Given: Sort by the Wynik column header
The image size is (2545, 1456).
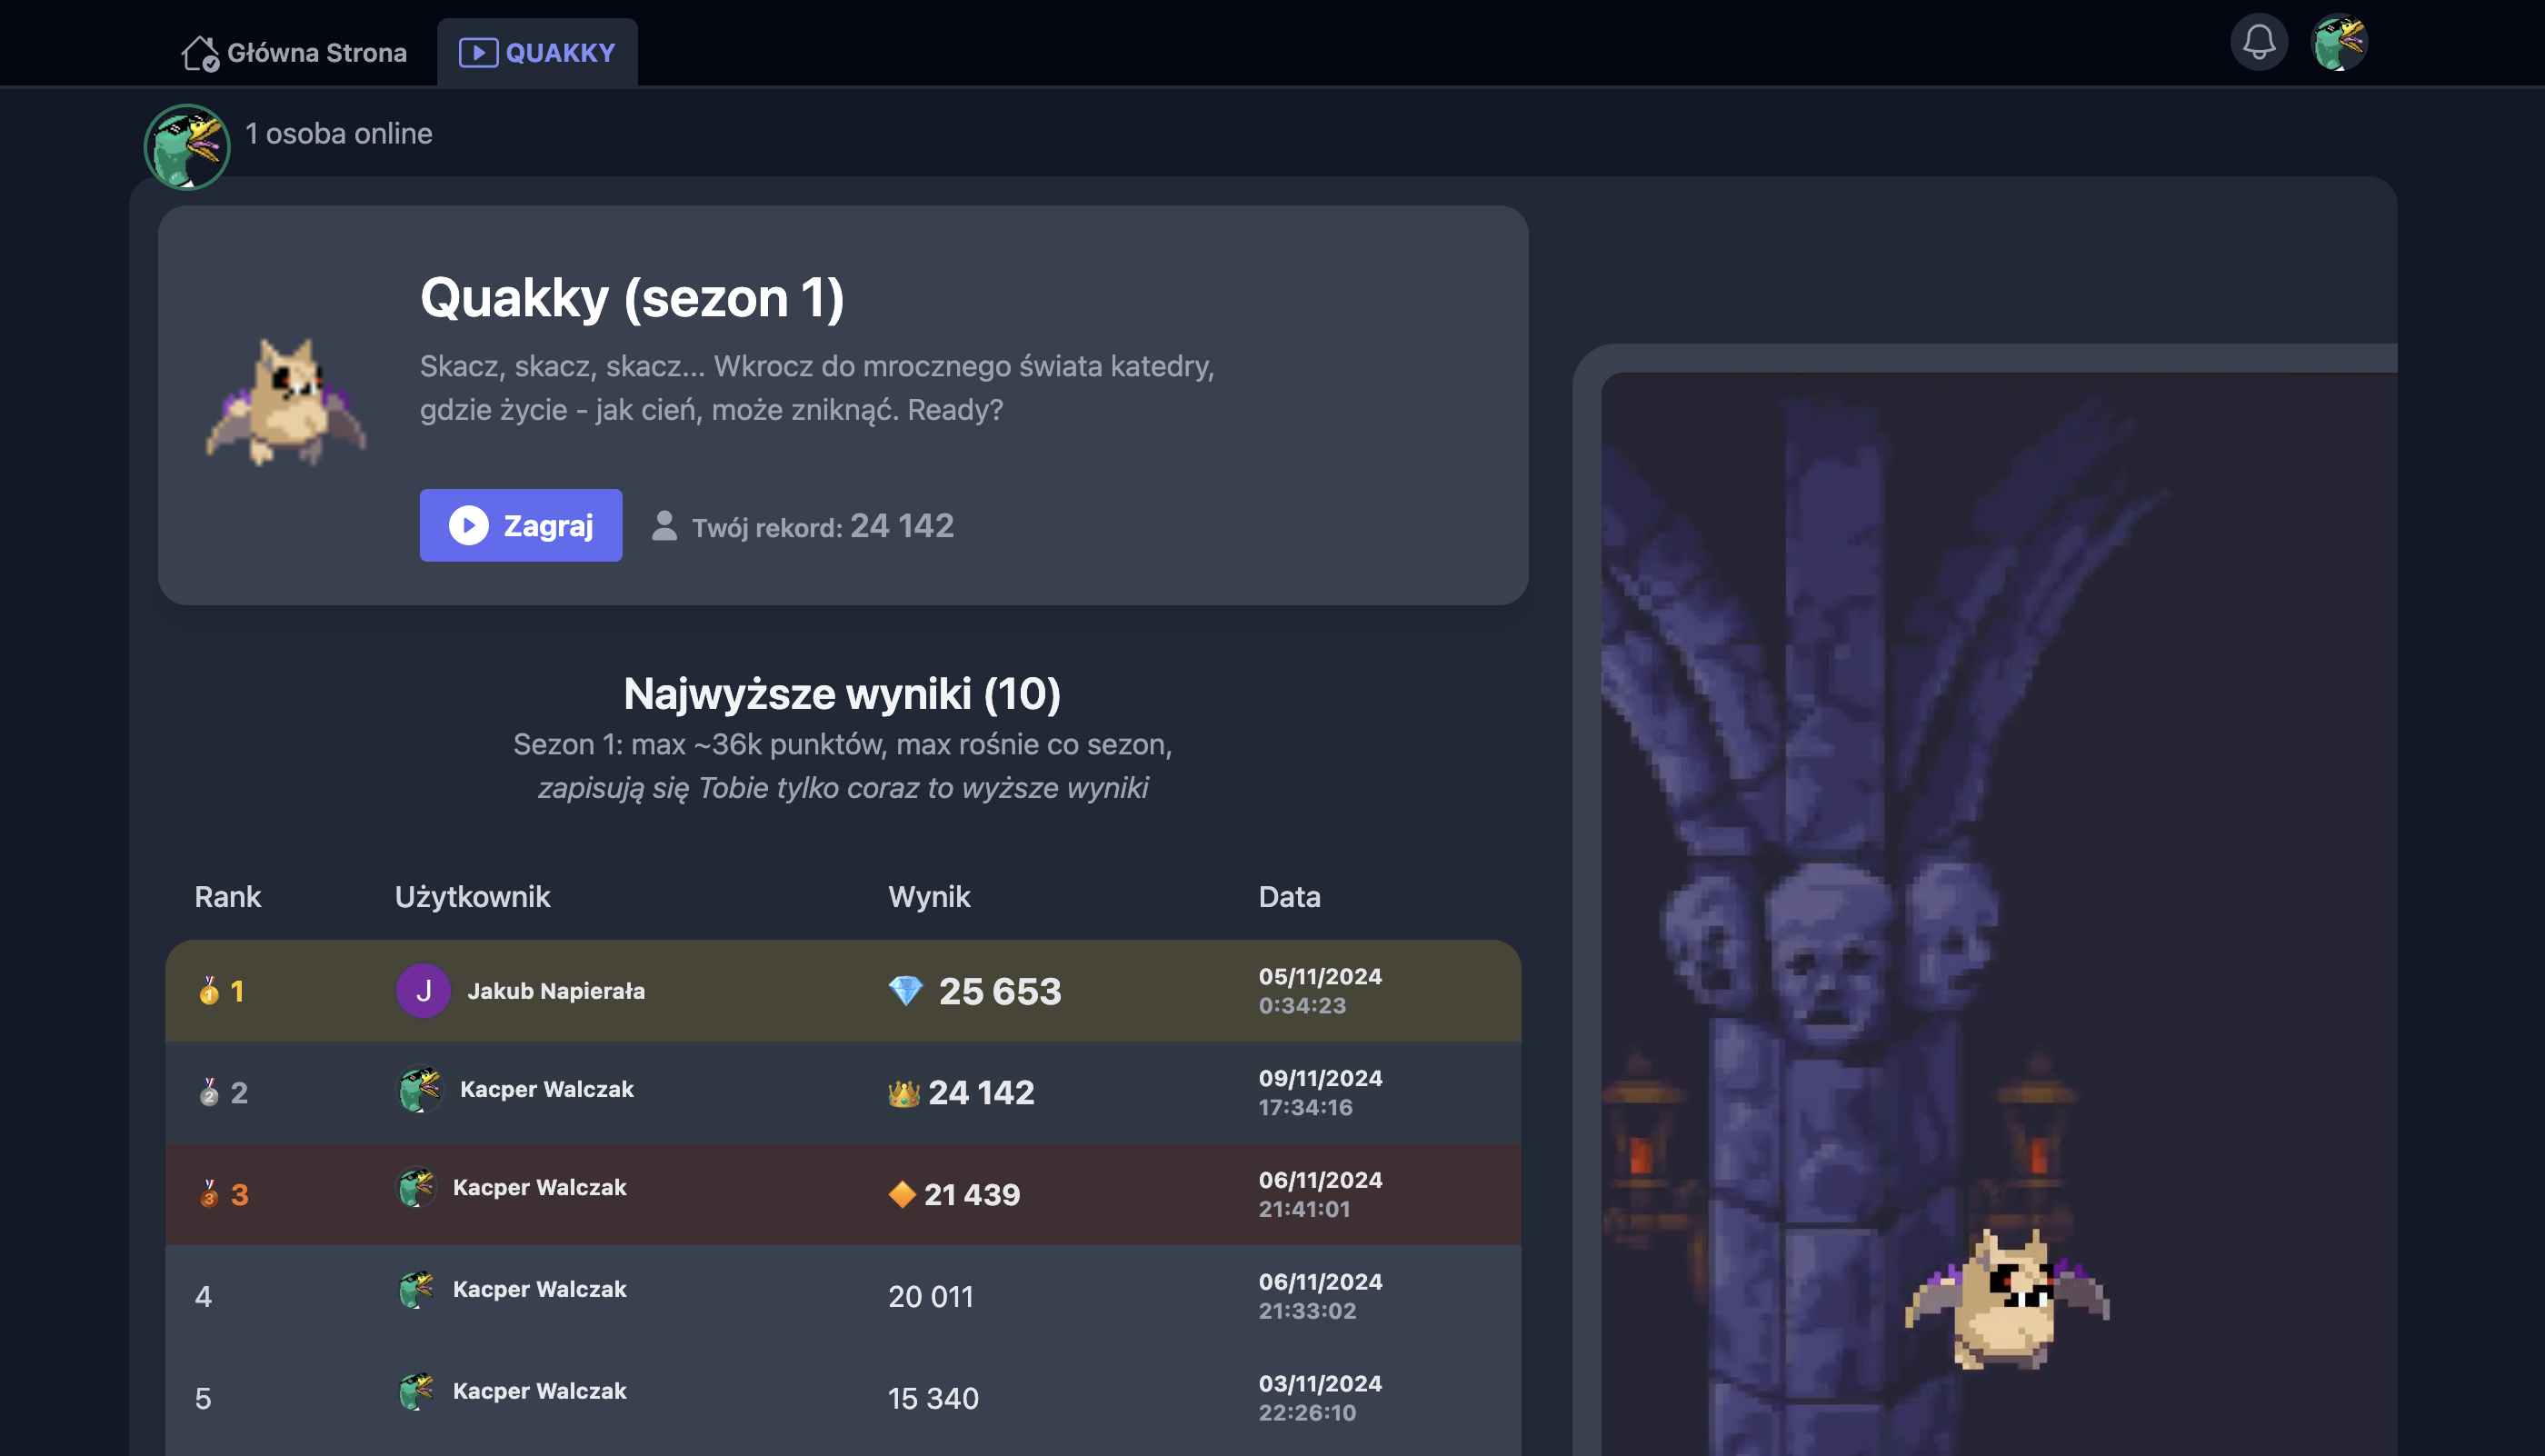Looking at the screenshot, I should tap(928, 896).
